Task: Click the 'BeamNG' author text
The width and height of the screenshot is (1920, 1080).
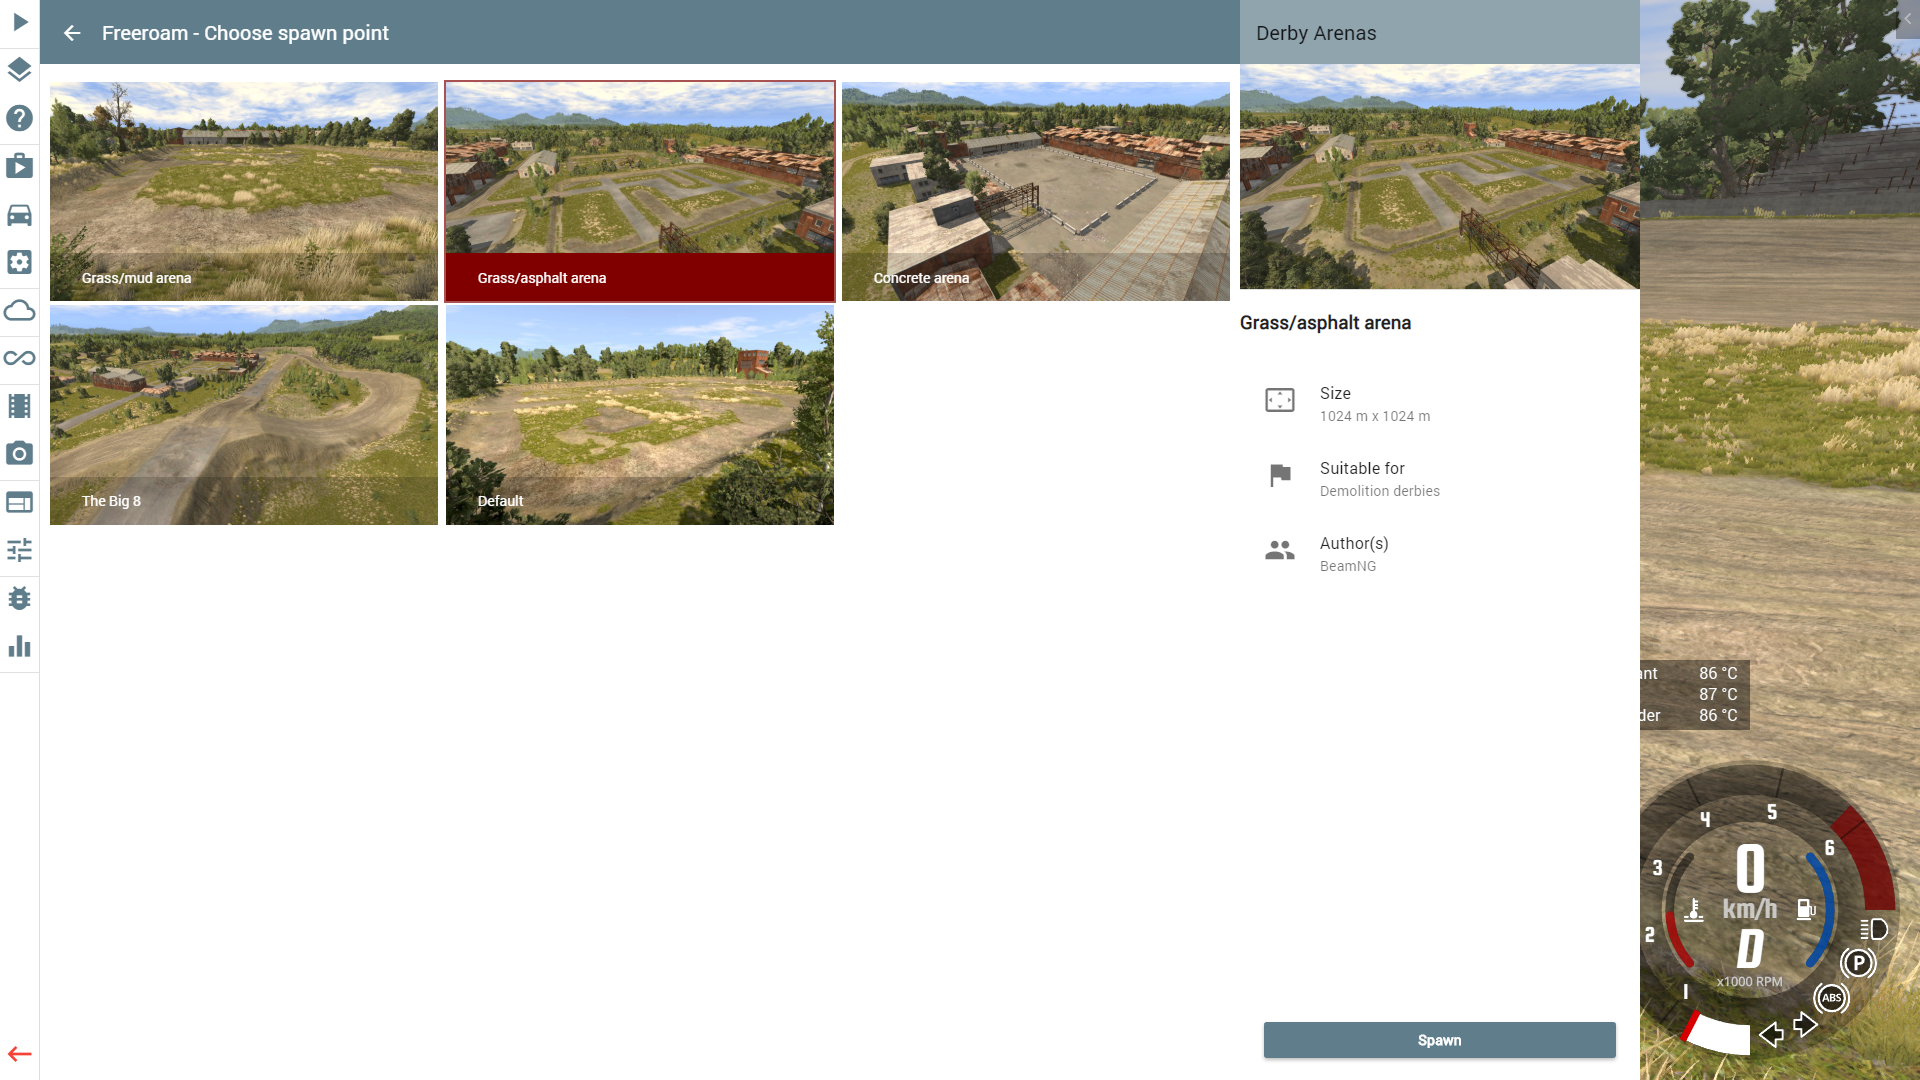Action: tap(1348, 566)
